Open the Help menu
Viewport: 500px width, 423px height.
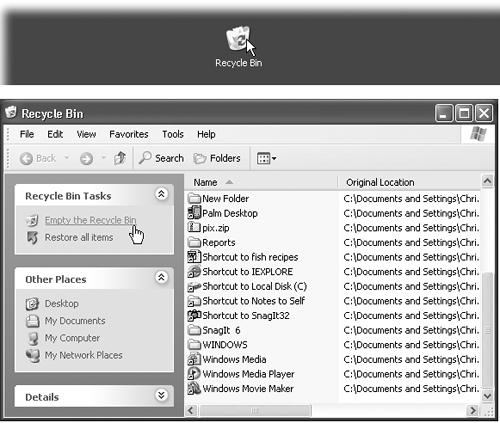click(206, 134)
